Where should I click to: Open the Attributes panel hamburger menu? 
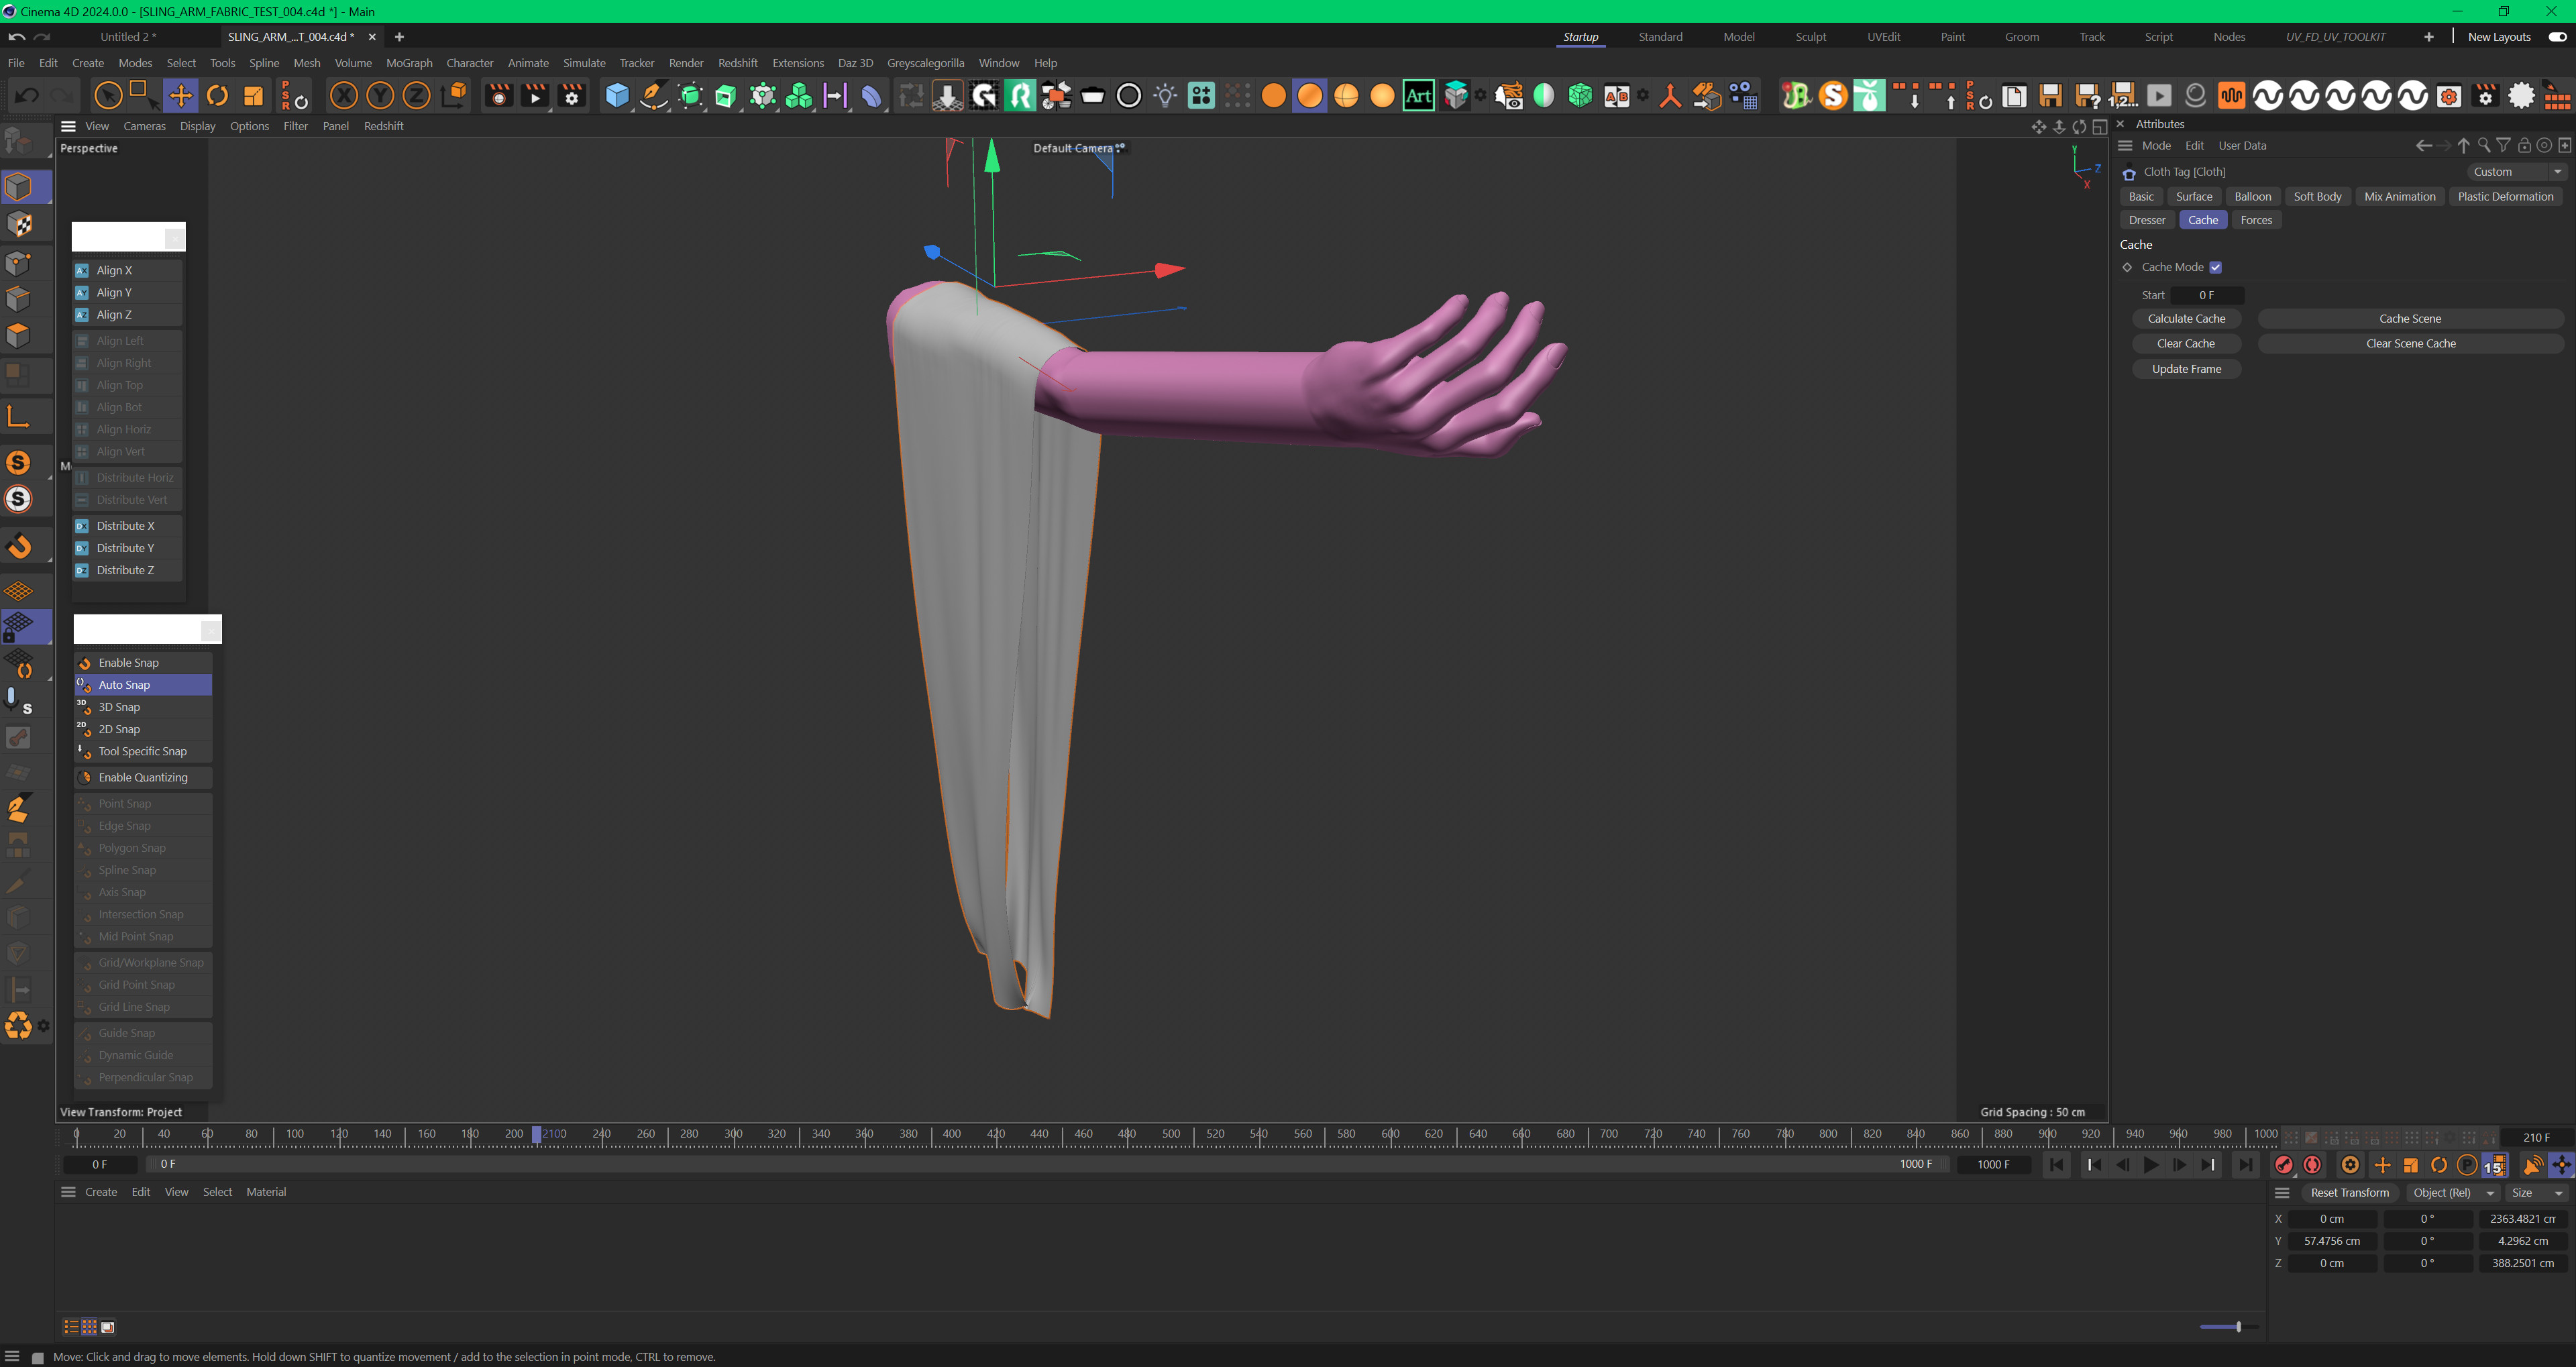(2125, 146)
